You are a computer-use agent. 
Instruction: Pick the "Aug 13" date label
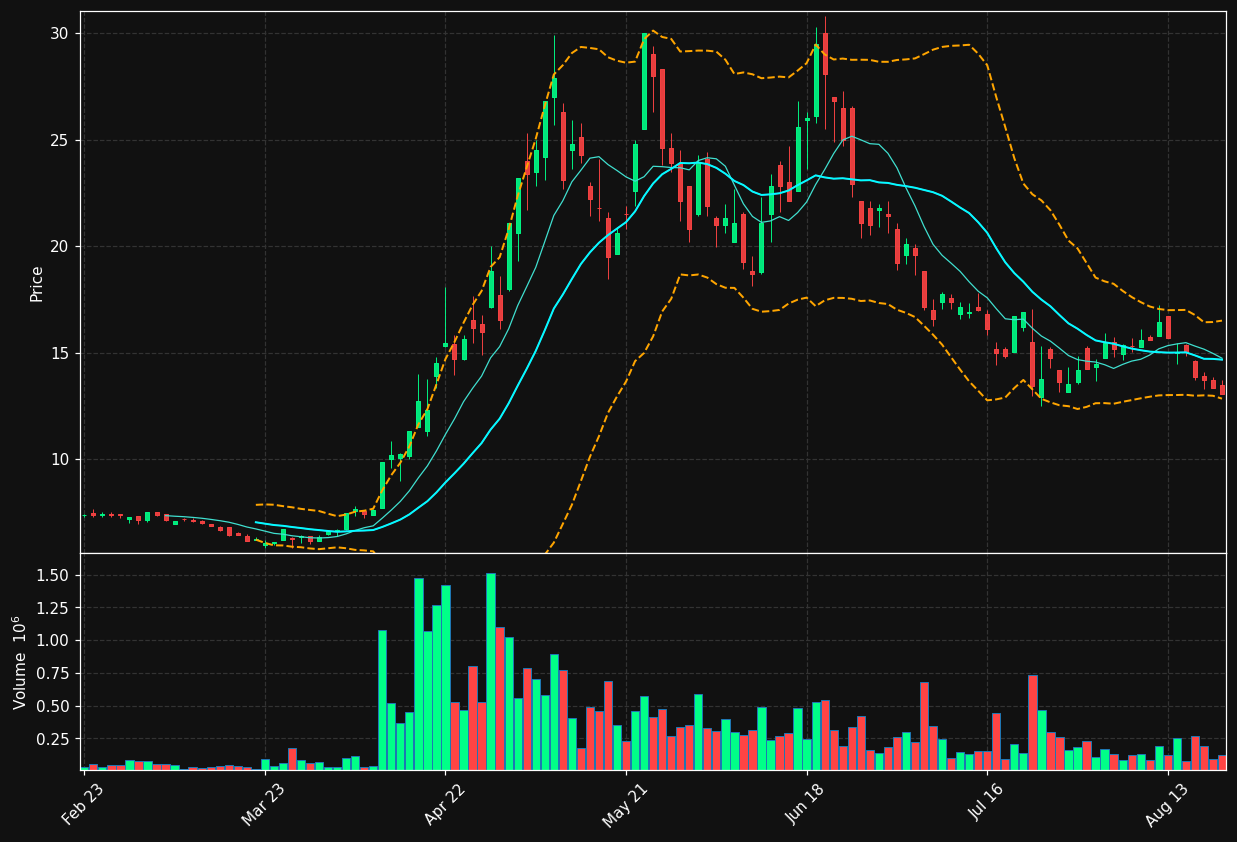click(x=1166, y=805)
